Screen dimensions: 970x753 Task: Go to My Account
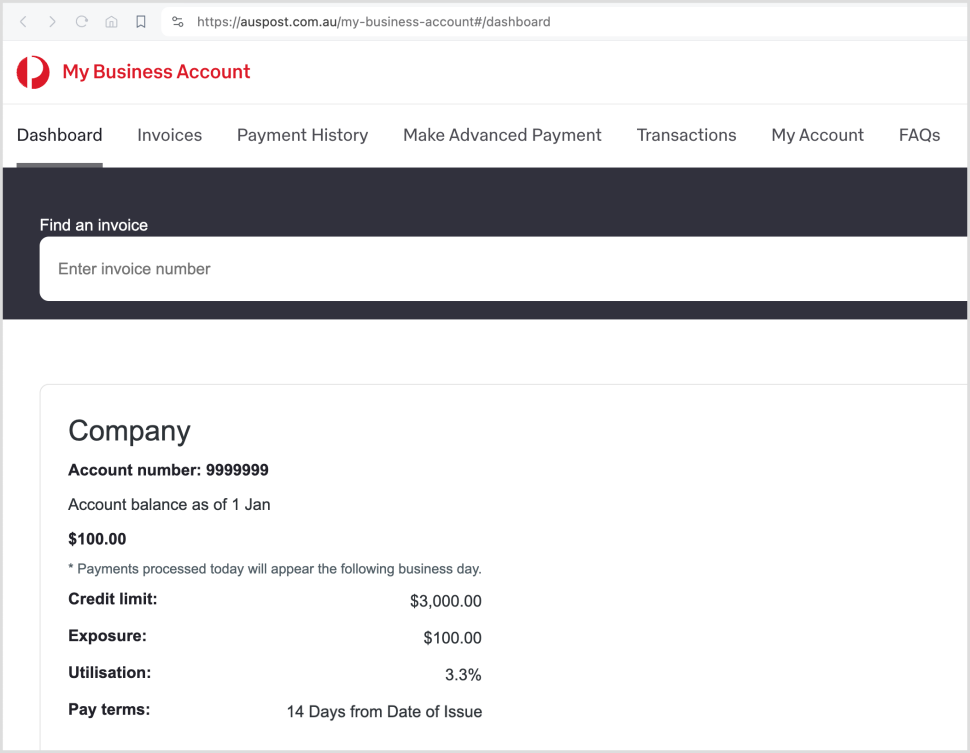pos(817,134)
